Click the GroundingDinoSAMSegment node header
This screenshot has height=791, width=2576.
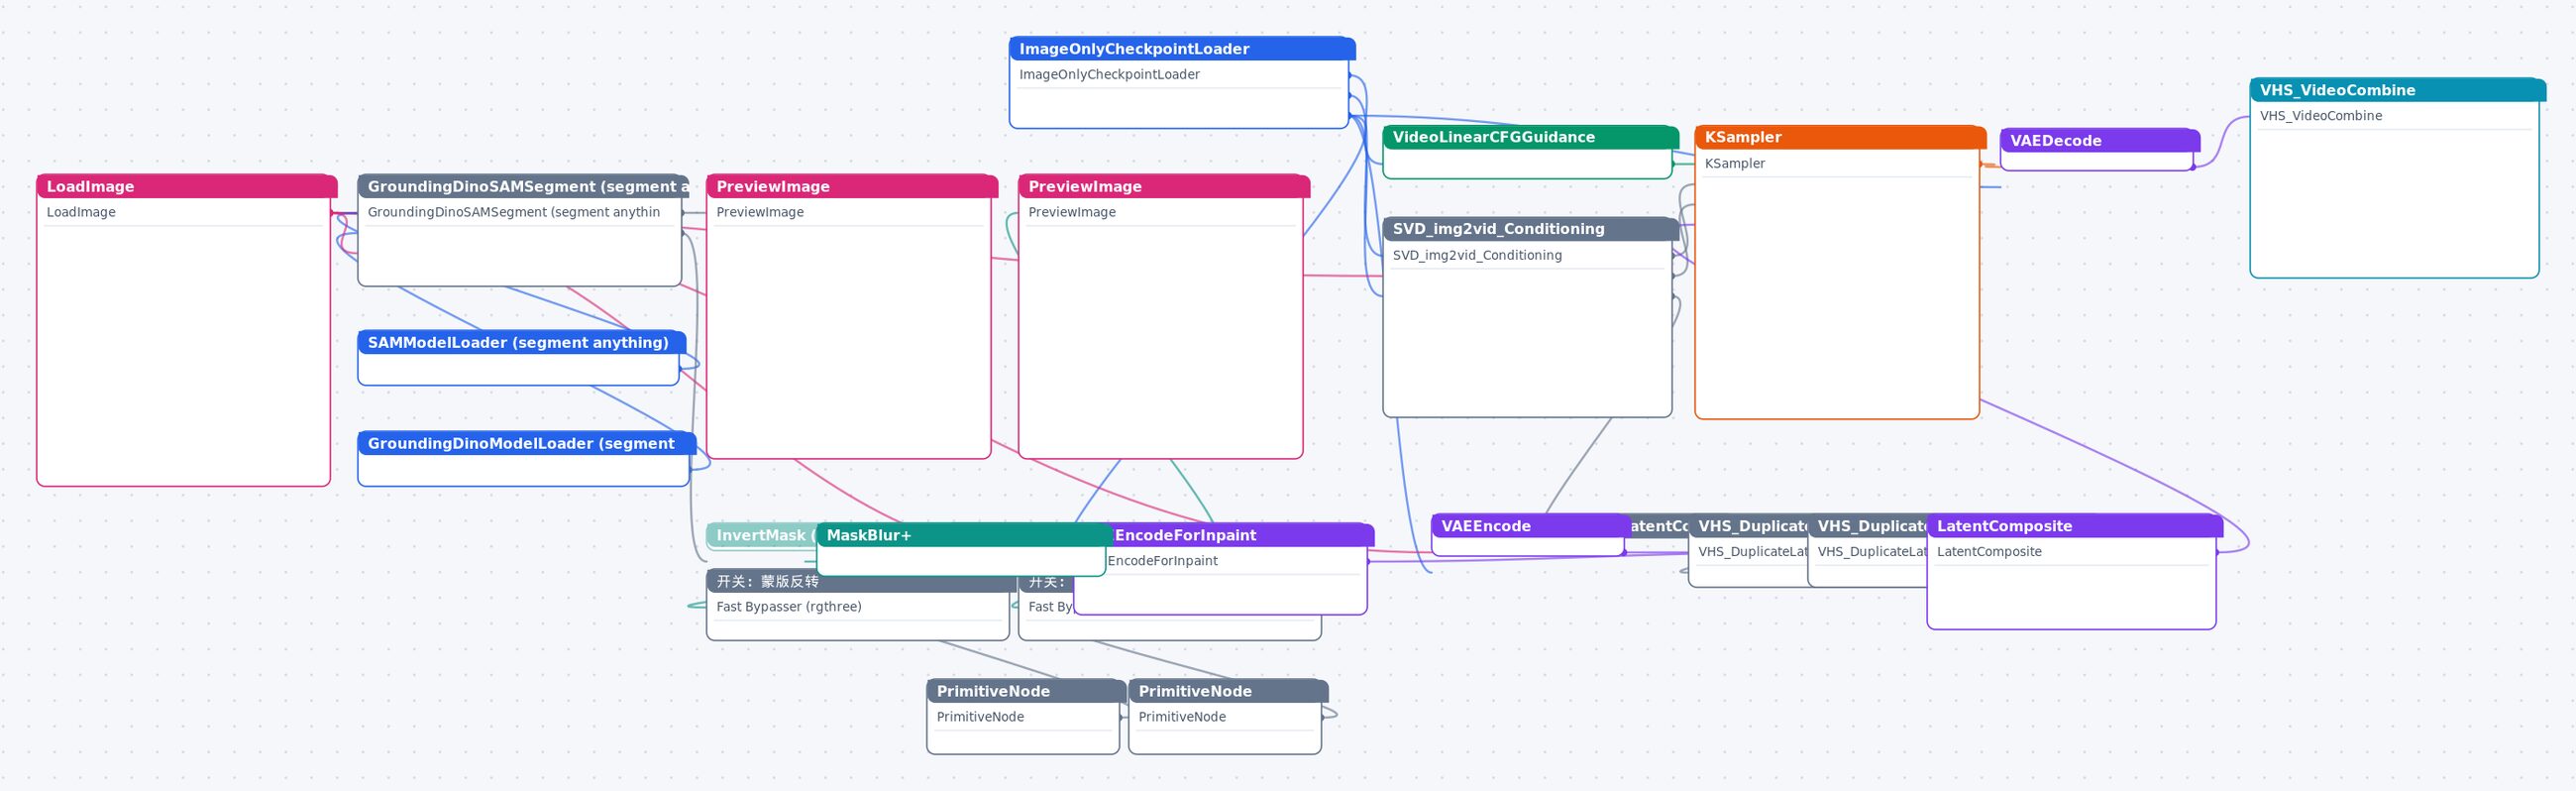(523, 186)
